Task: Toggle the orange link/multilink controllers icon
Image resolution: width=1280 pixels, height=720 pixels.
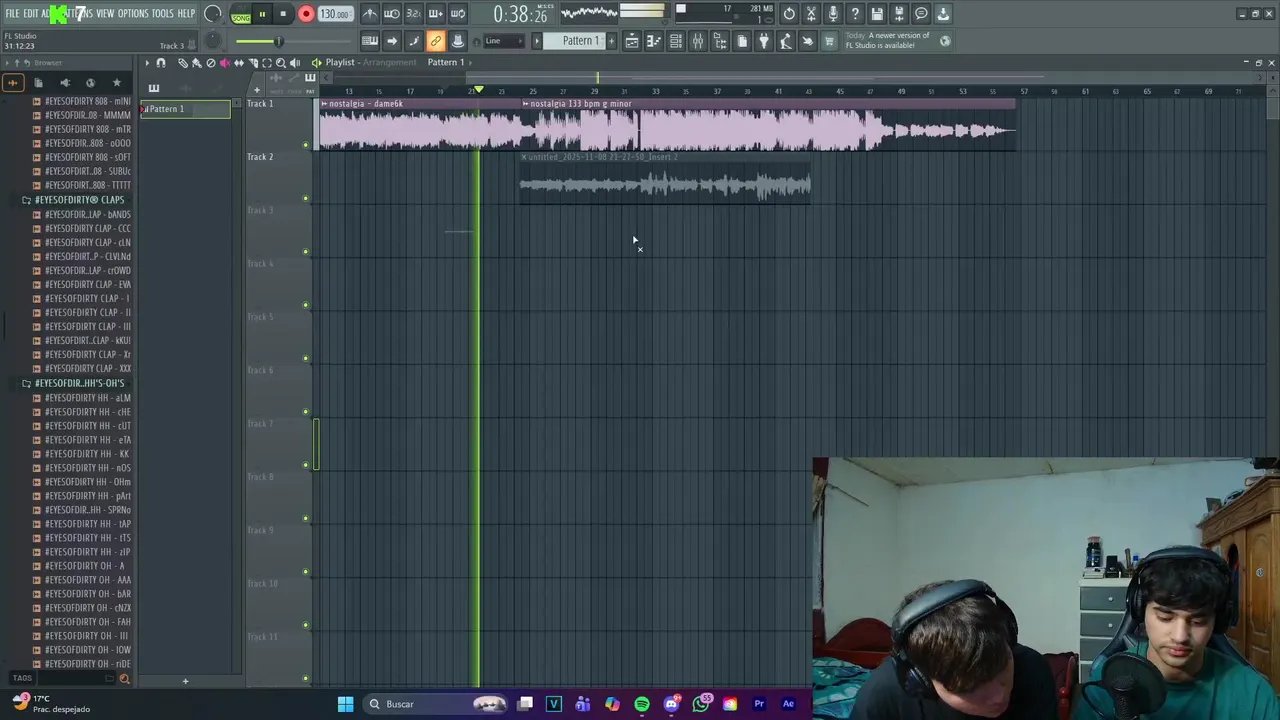Action: (436, 41)
